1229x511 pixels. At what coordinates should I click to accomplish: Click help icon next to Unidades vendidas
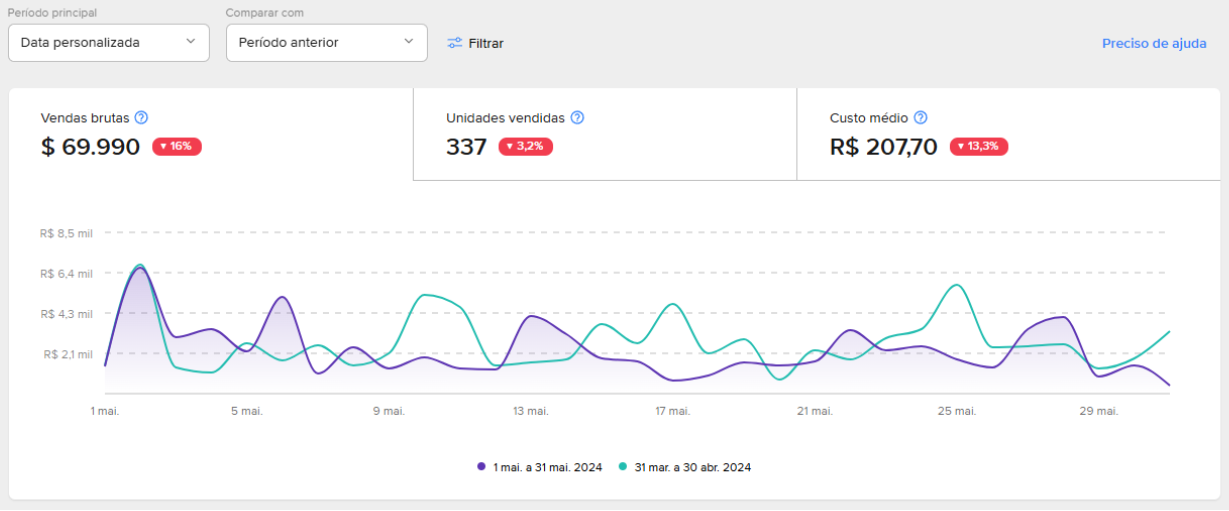pyautogui.click(x=577, y=118)
